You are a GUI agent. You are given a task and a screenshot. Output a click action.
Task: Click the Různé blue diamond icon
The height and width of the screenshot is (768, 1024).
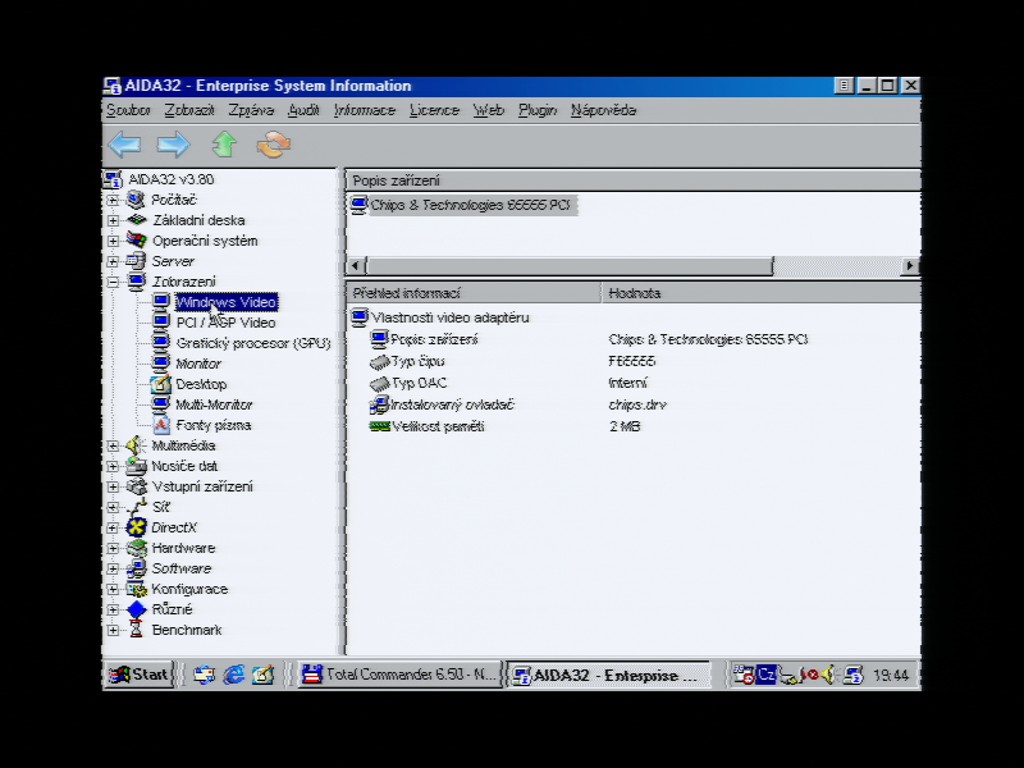(x=136, y=609)
